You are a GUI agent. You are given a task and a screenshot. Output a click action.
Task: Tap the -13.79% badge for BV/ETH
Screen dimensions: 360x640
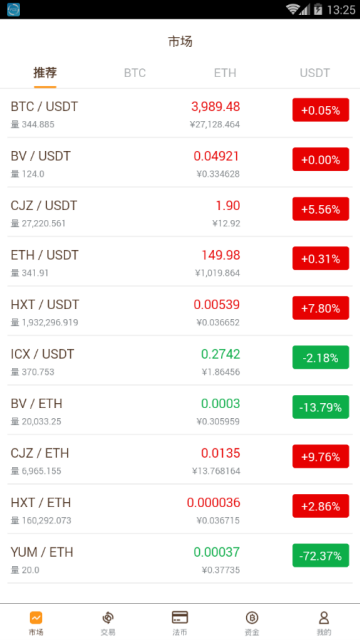320,407
